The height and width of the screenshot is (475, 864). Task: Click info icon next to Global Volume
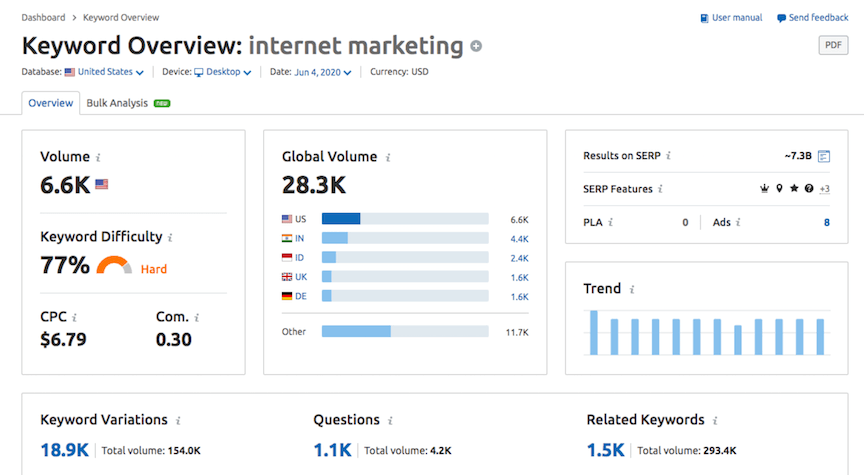coord(388,158)
